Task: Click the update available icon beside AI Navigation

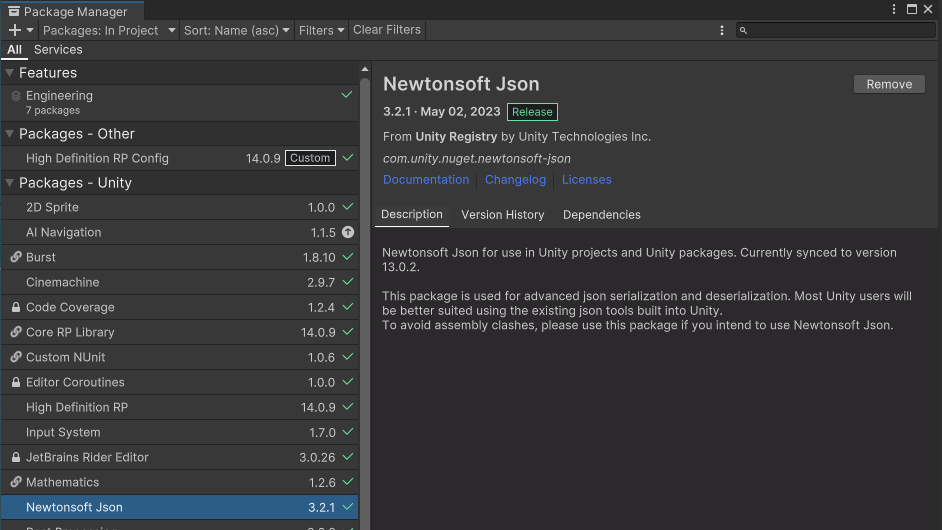Action: [x=348, y=232]
